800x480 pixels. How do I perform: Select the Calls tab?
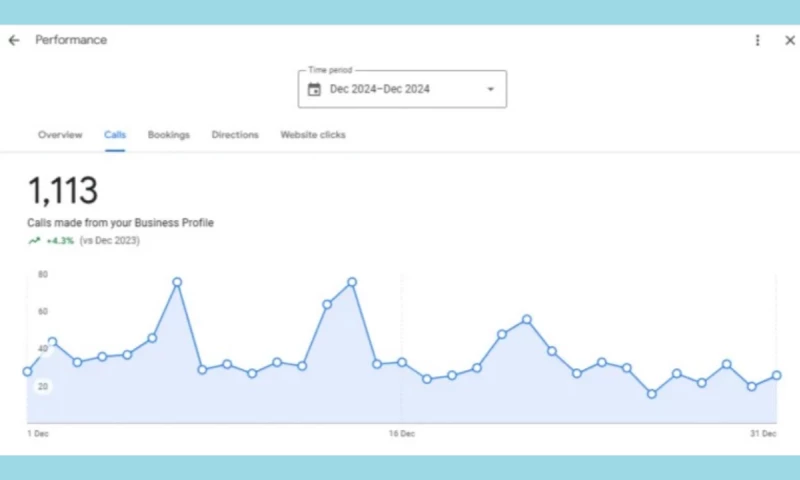click(115, 135)
